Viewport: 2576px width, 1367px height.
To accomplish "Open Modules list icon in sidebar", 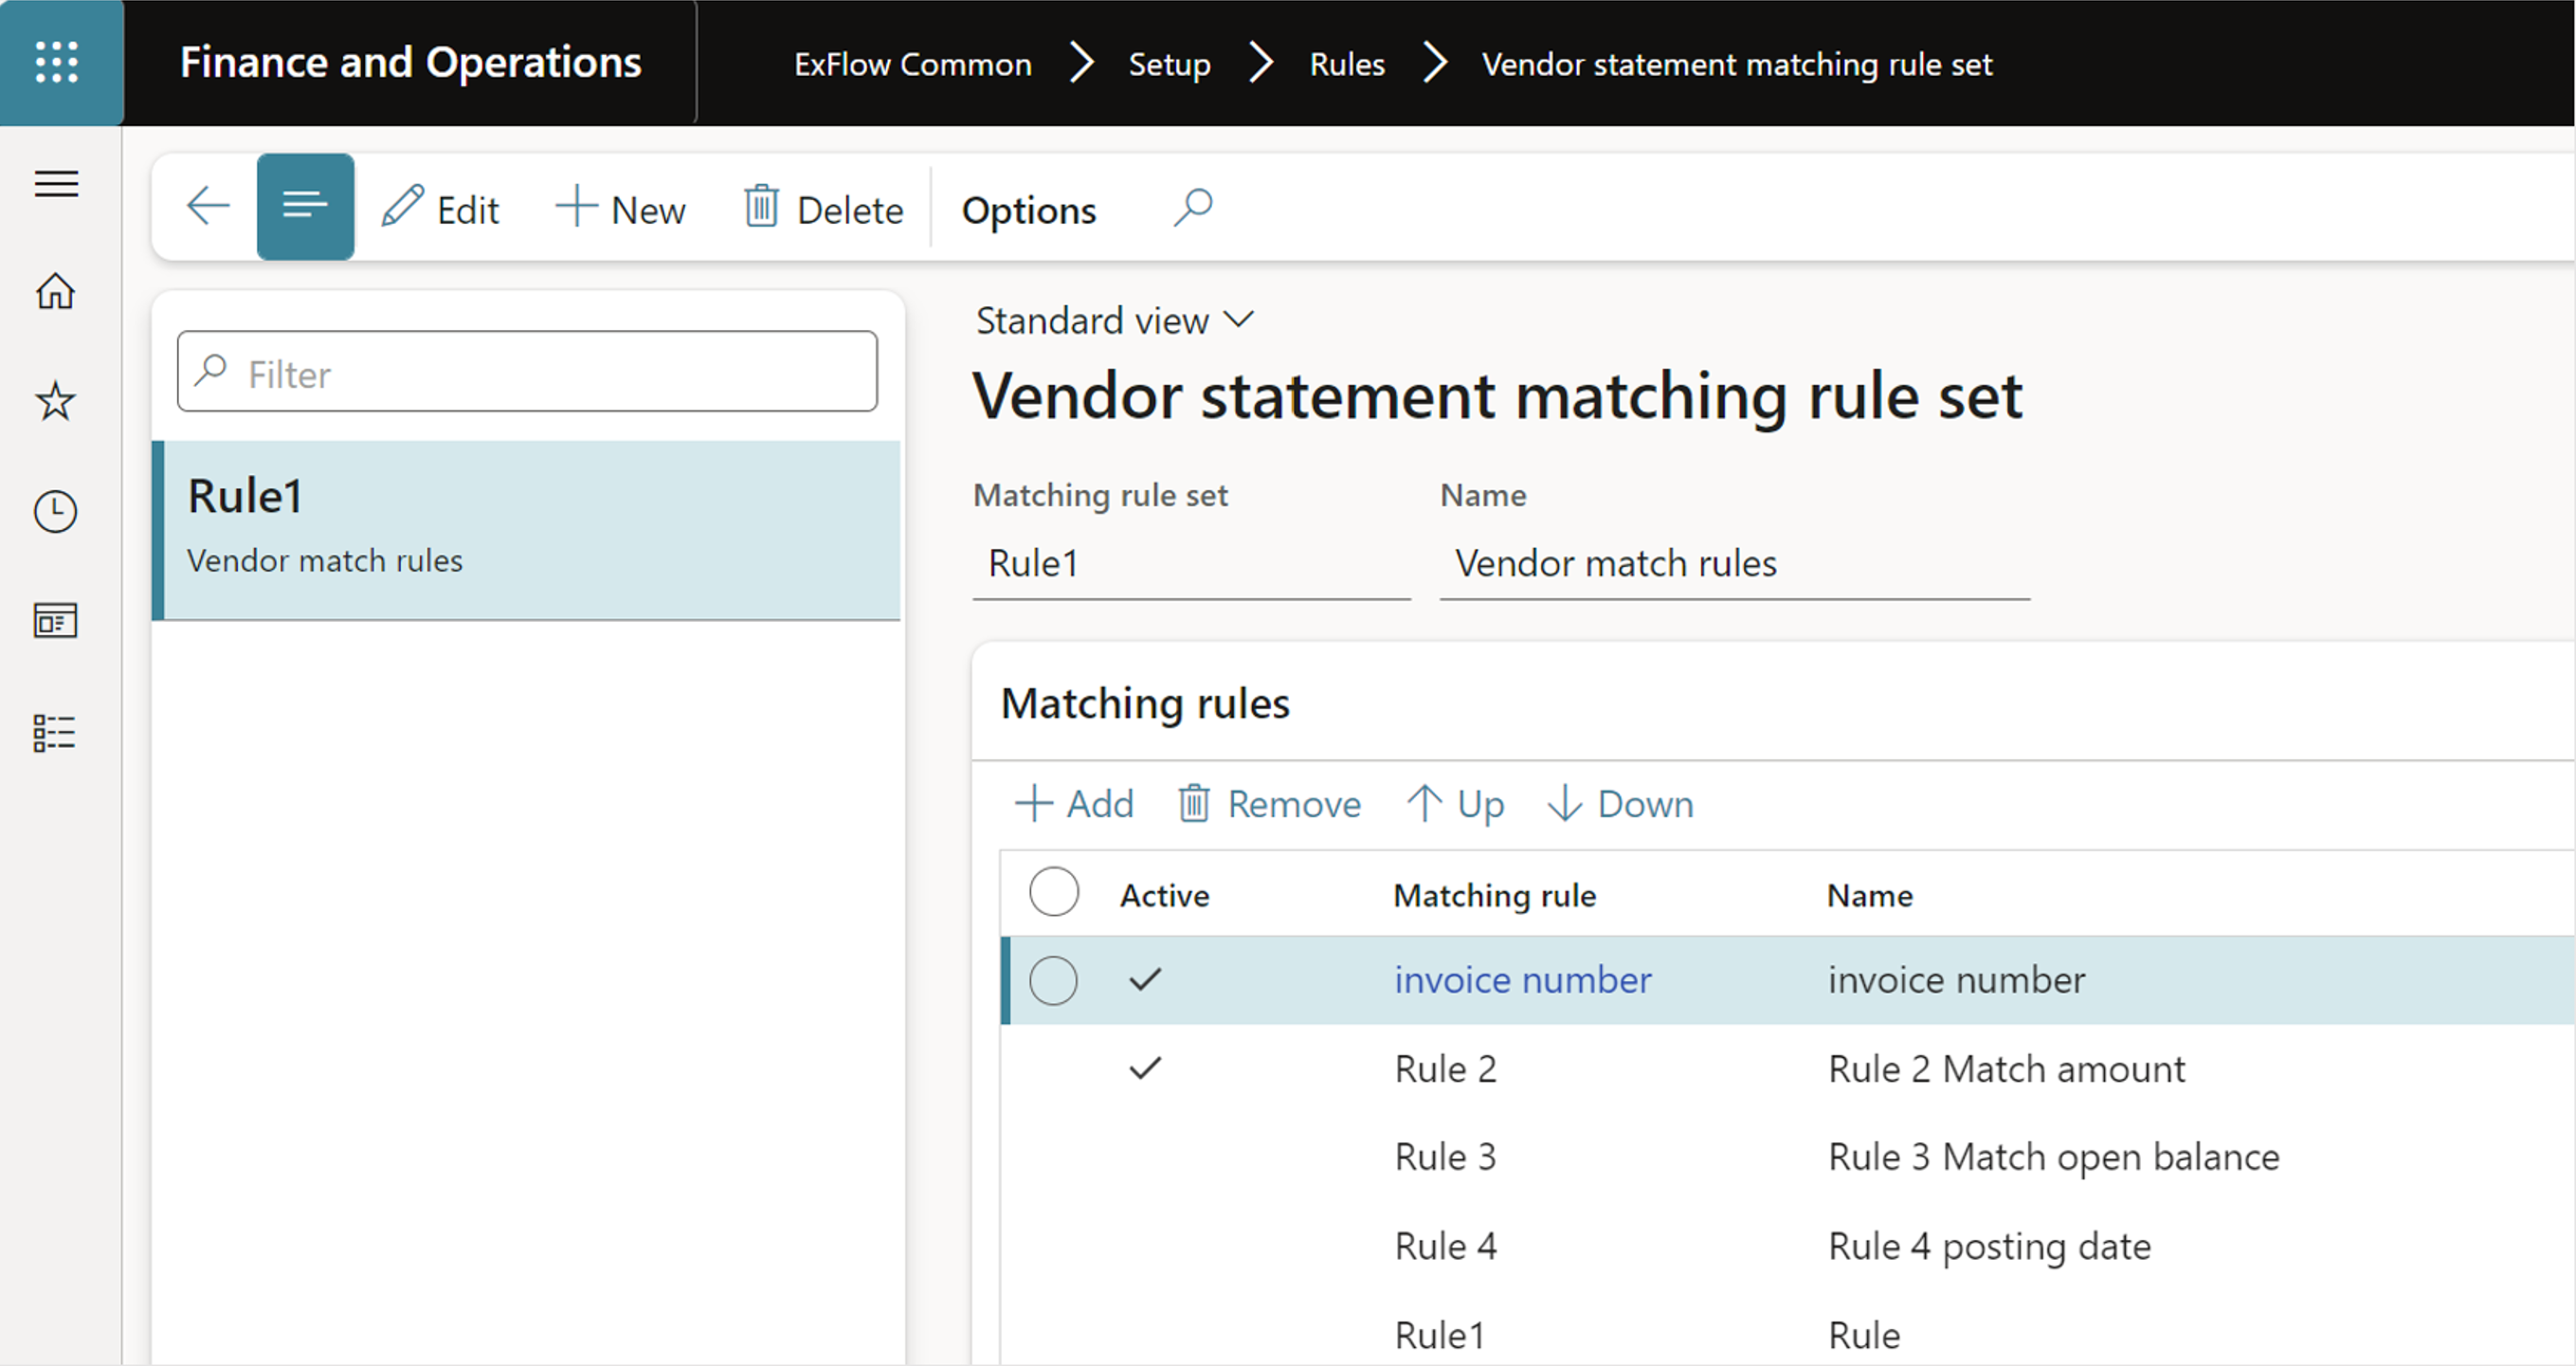I will 55,732.
